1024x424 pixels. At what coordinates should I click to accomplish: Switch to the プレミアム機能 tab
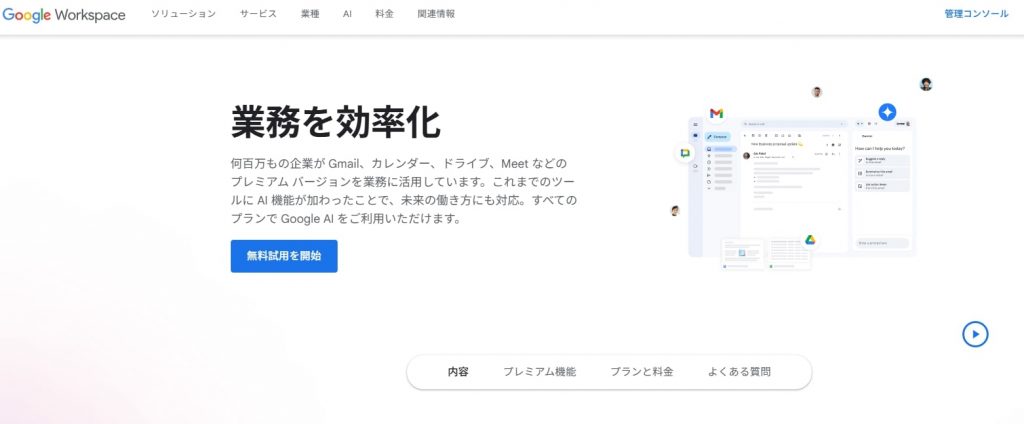[x=539, y=372]
